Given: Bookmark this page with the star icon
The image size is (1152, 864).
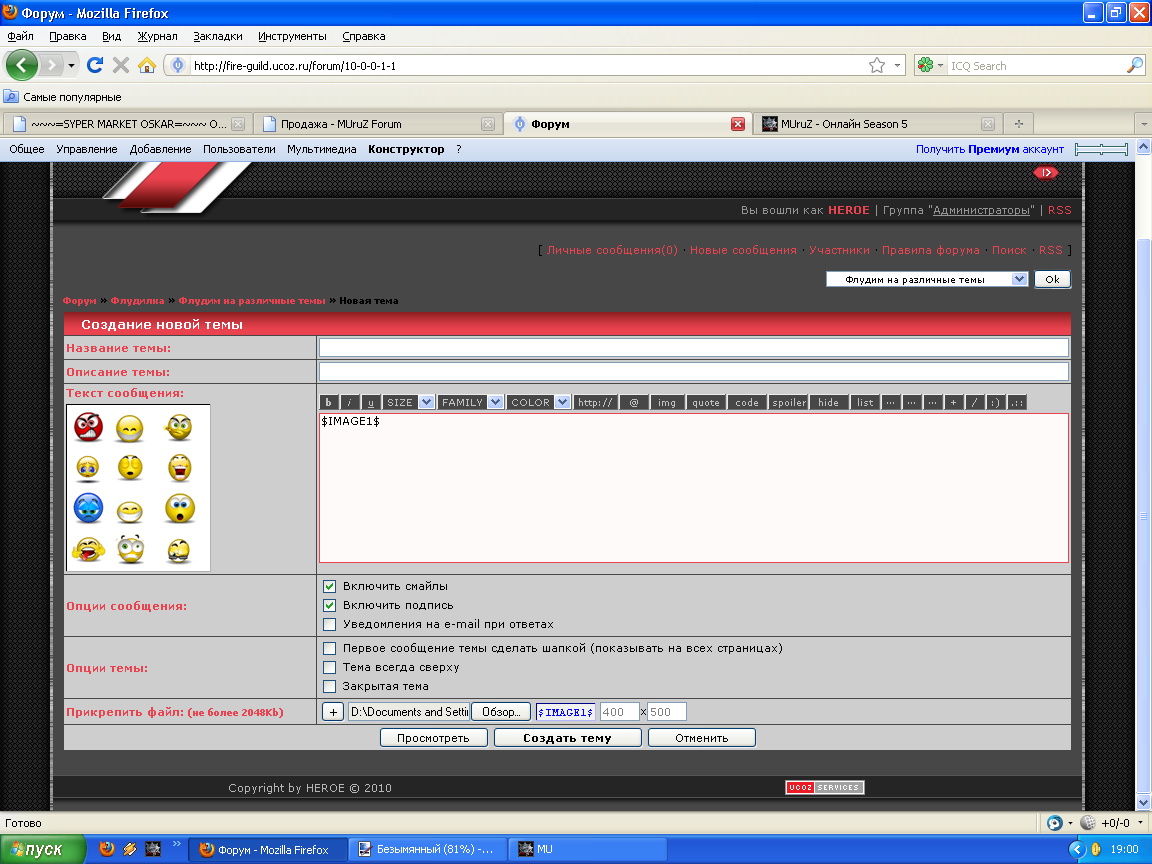Looking at the screenshot, I should pyautogui.click(x=877, y=65).
